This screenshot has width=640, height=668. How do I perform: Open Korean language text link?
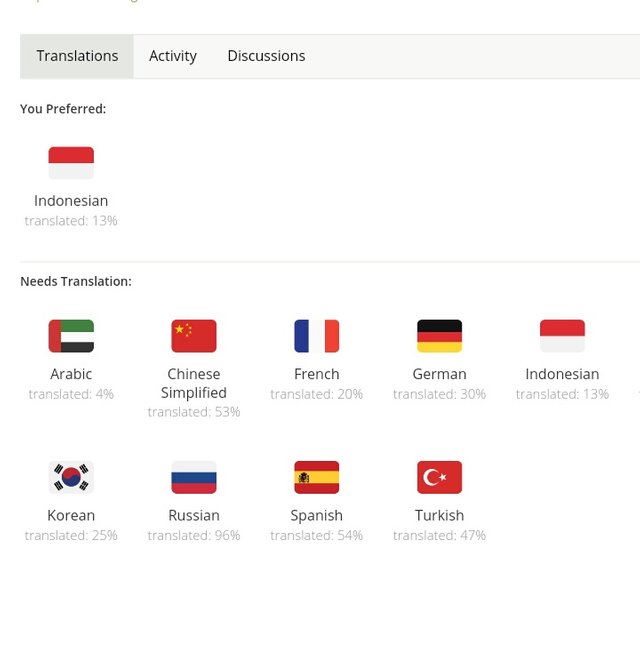click(71, 516)
